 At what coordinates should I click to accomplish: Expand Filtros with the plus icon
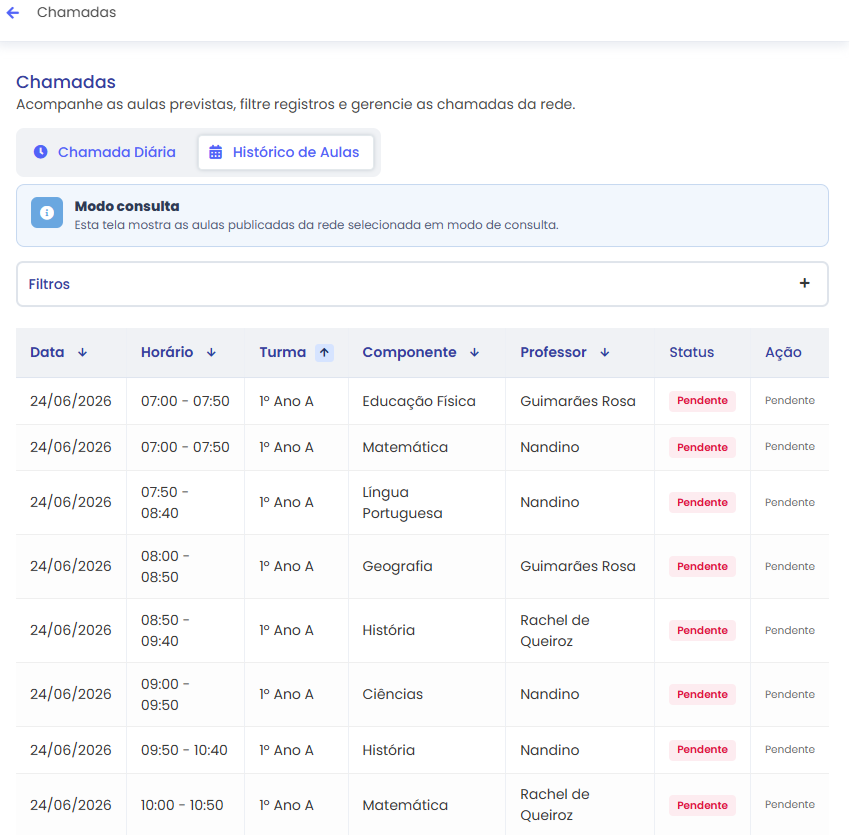click(804, 283)
